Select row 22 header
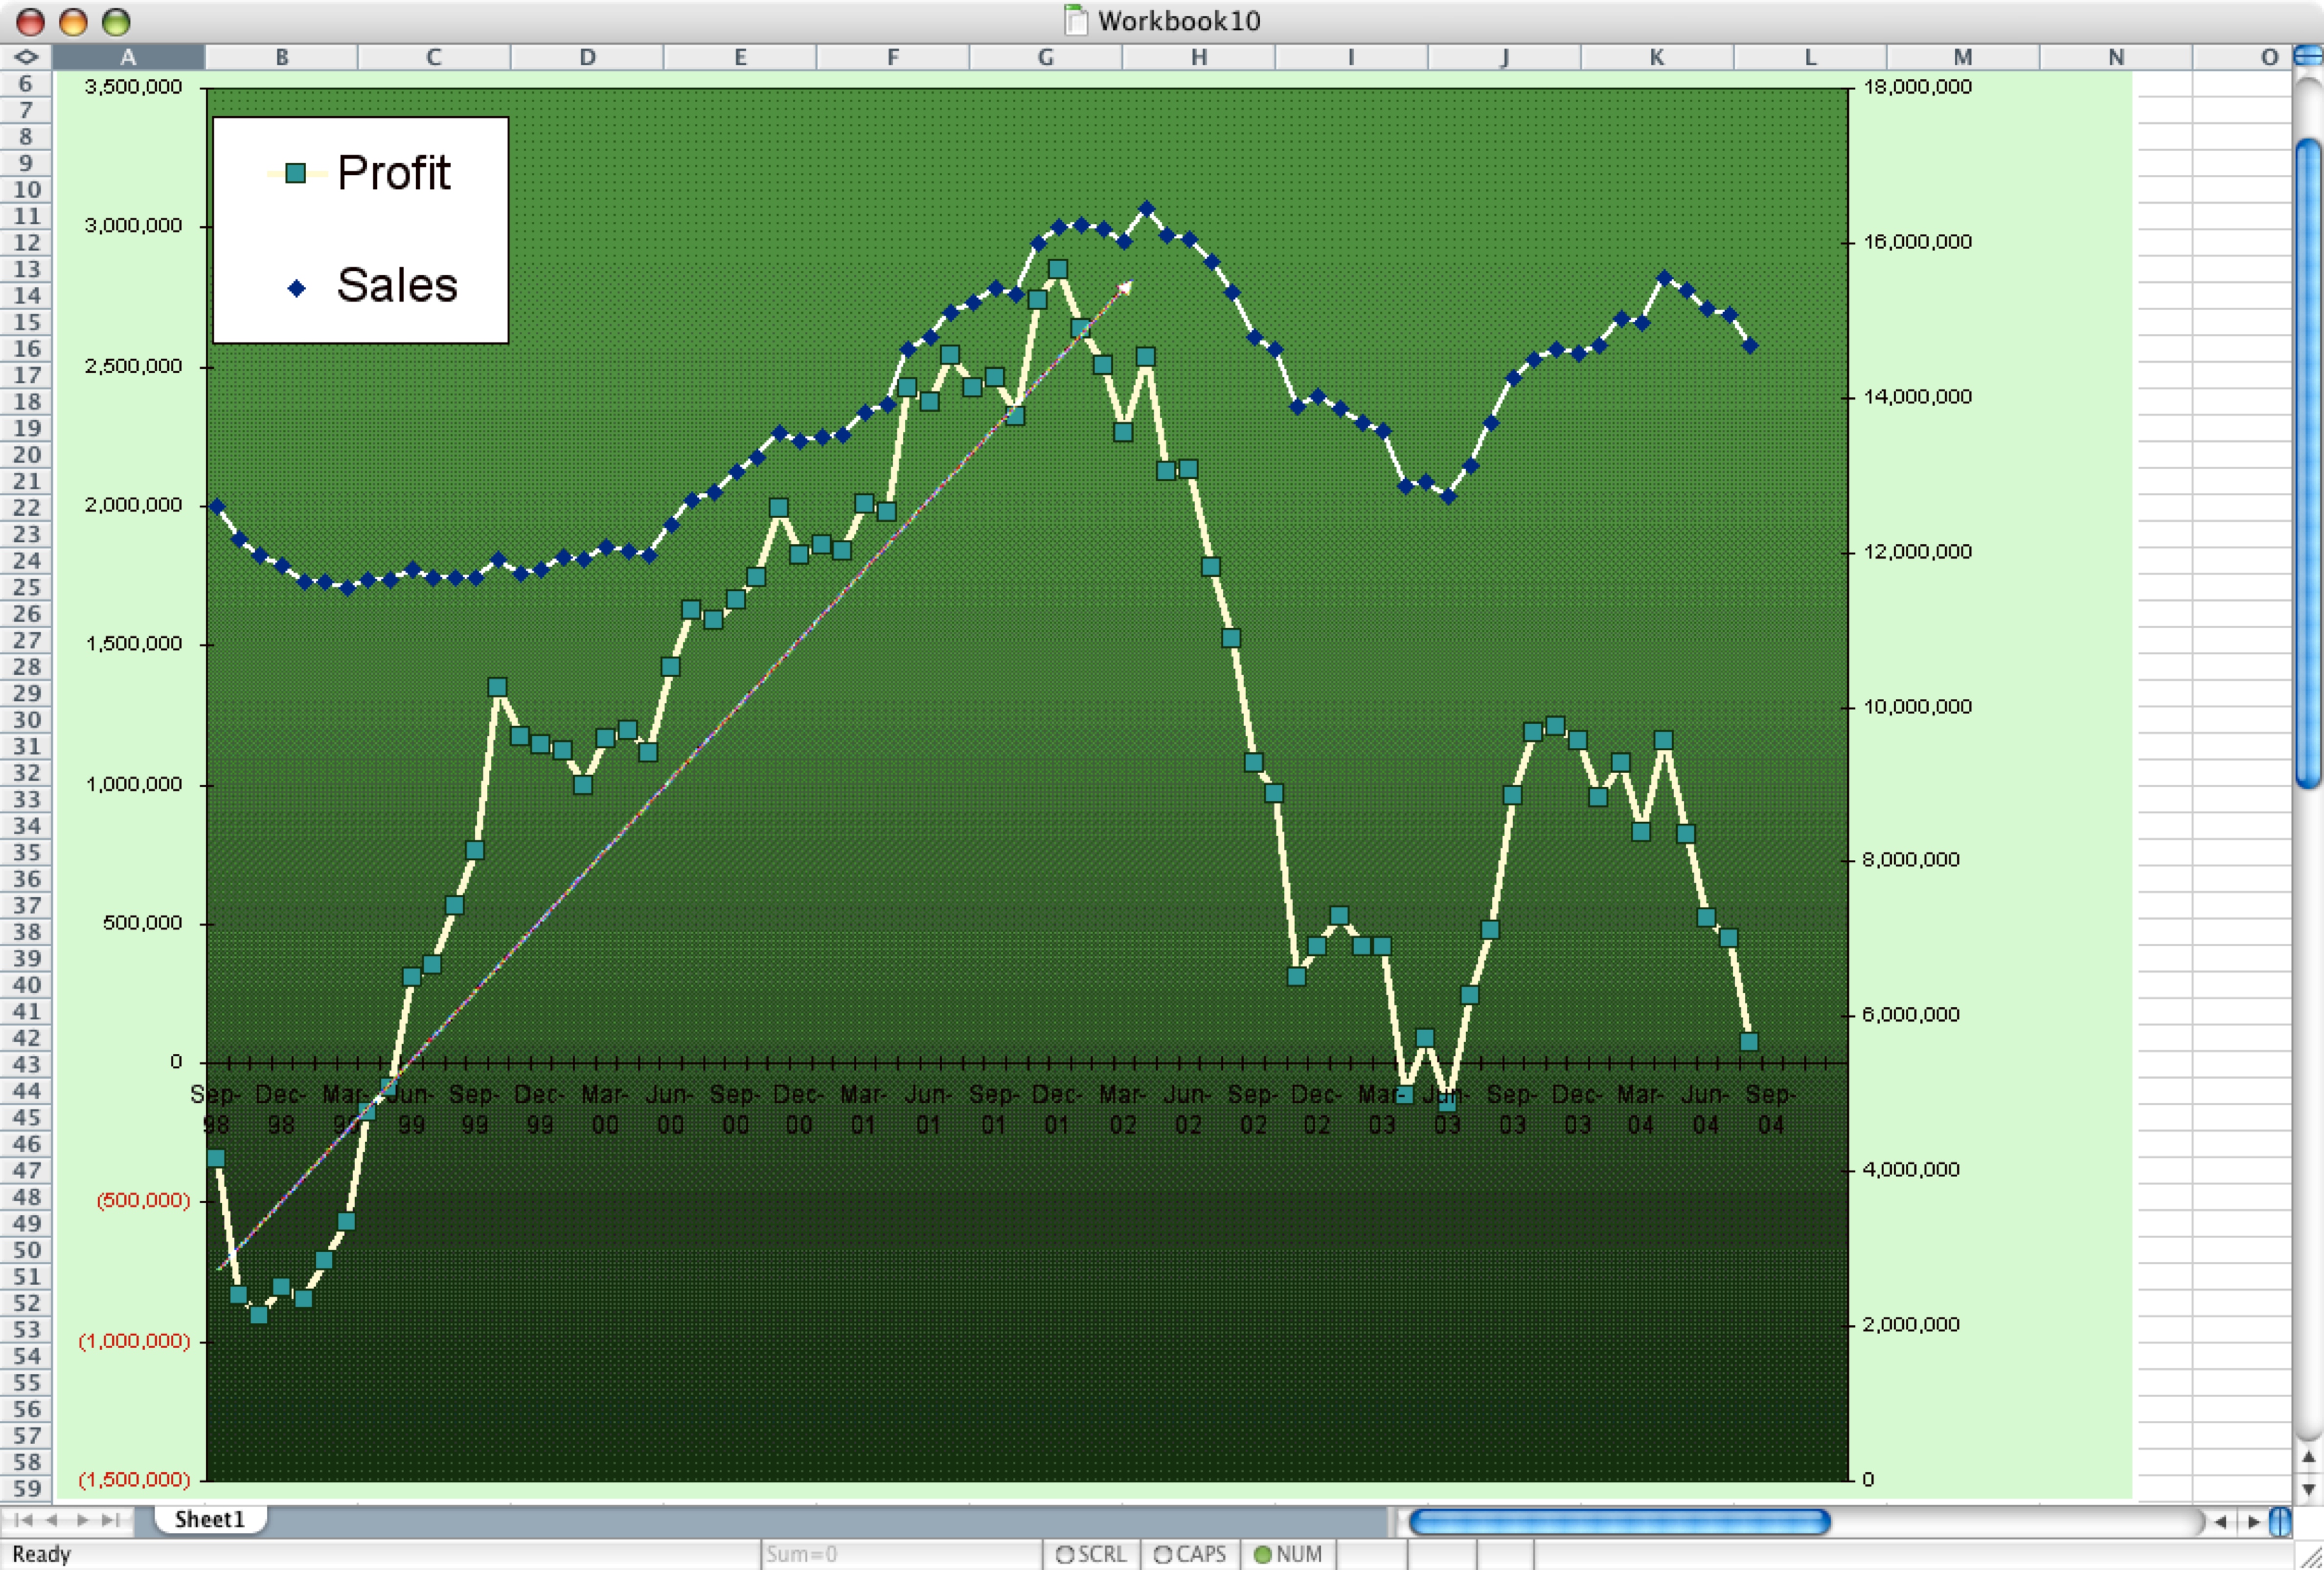2324x1570 pixels. [x=26, y=508]
